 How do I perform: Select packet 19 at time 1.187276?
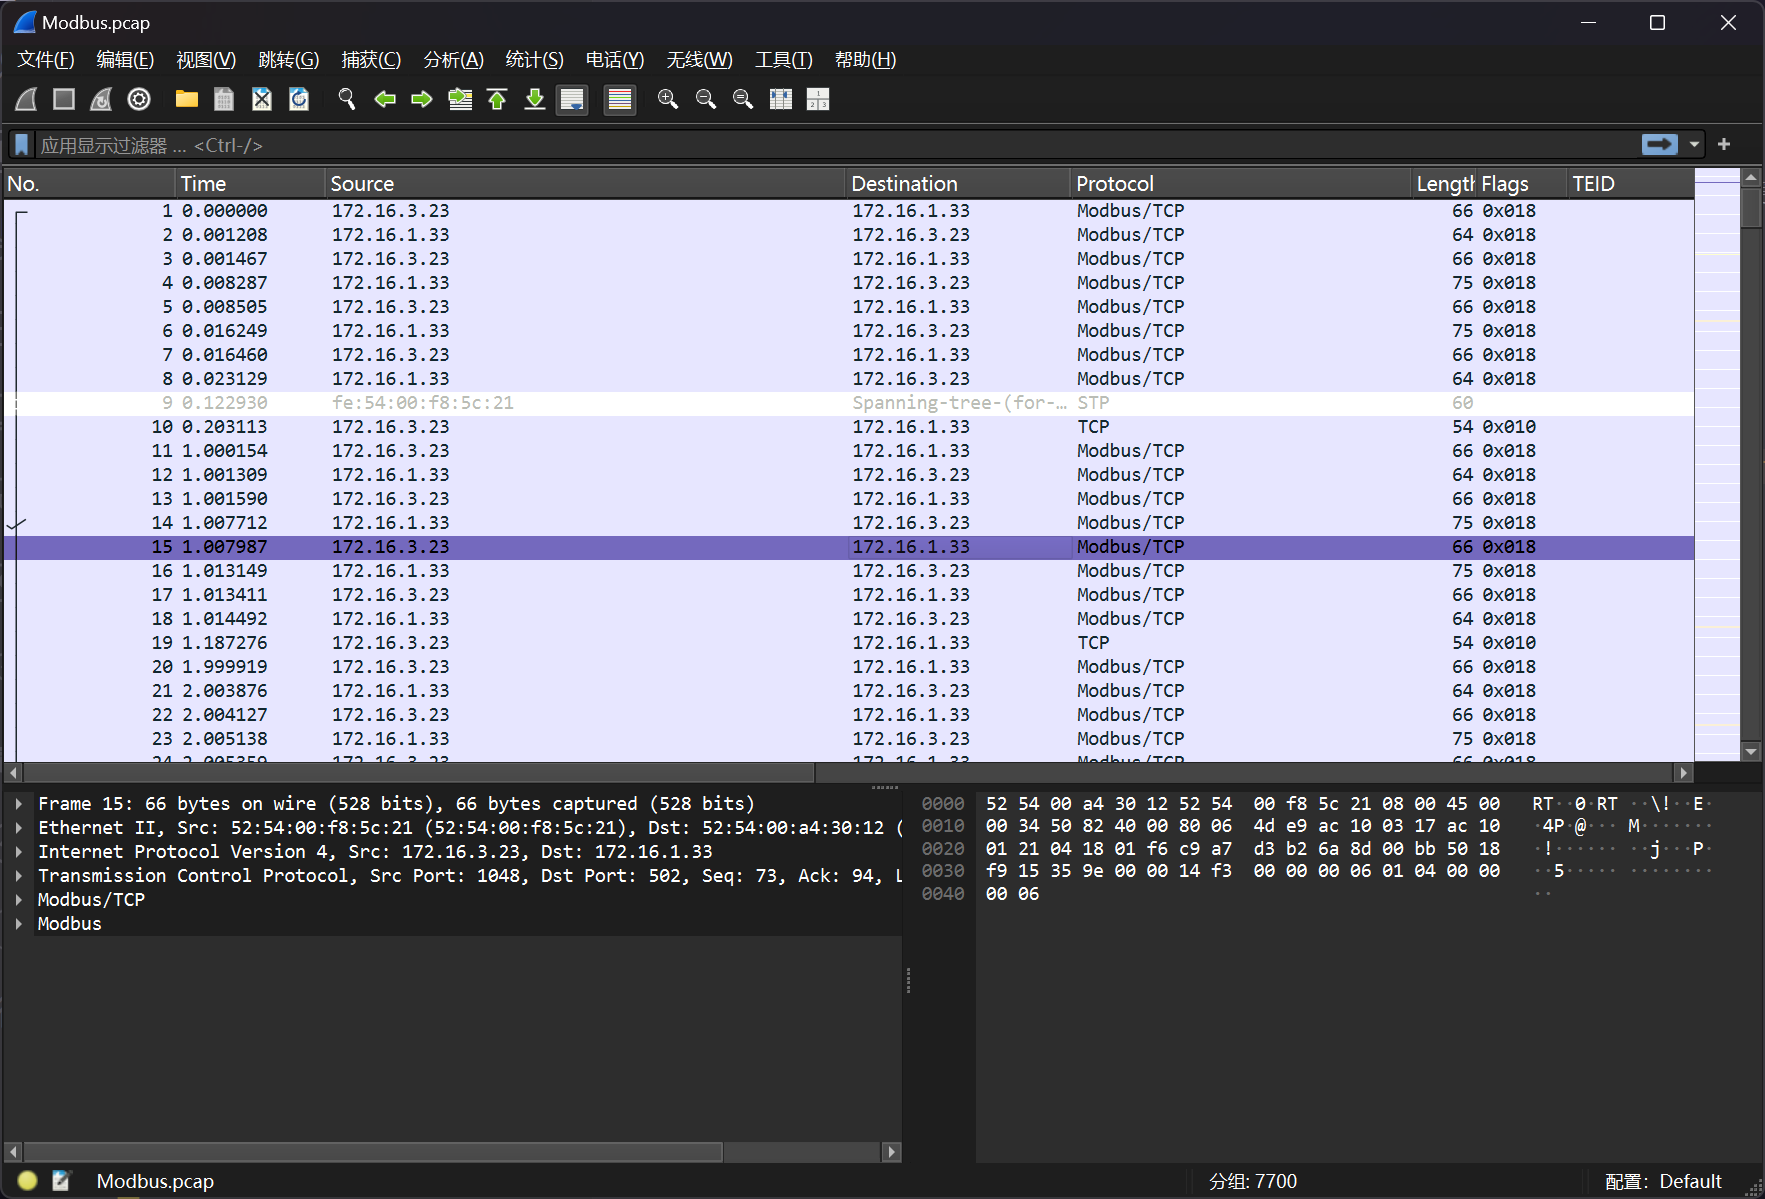tap(848, 643)
